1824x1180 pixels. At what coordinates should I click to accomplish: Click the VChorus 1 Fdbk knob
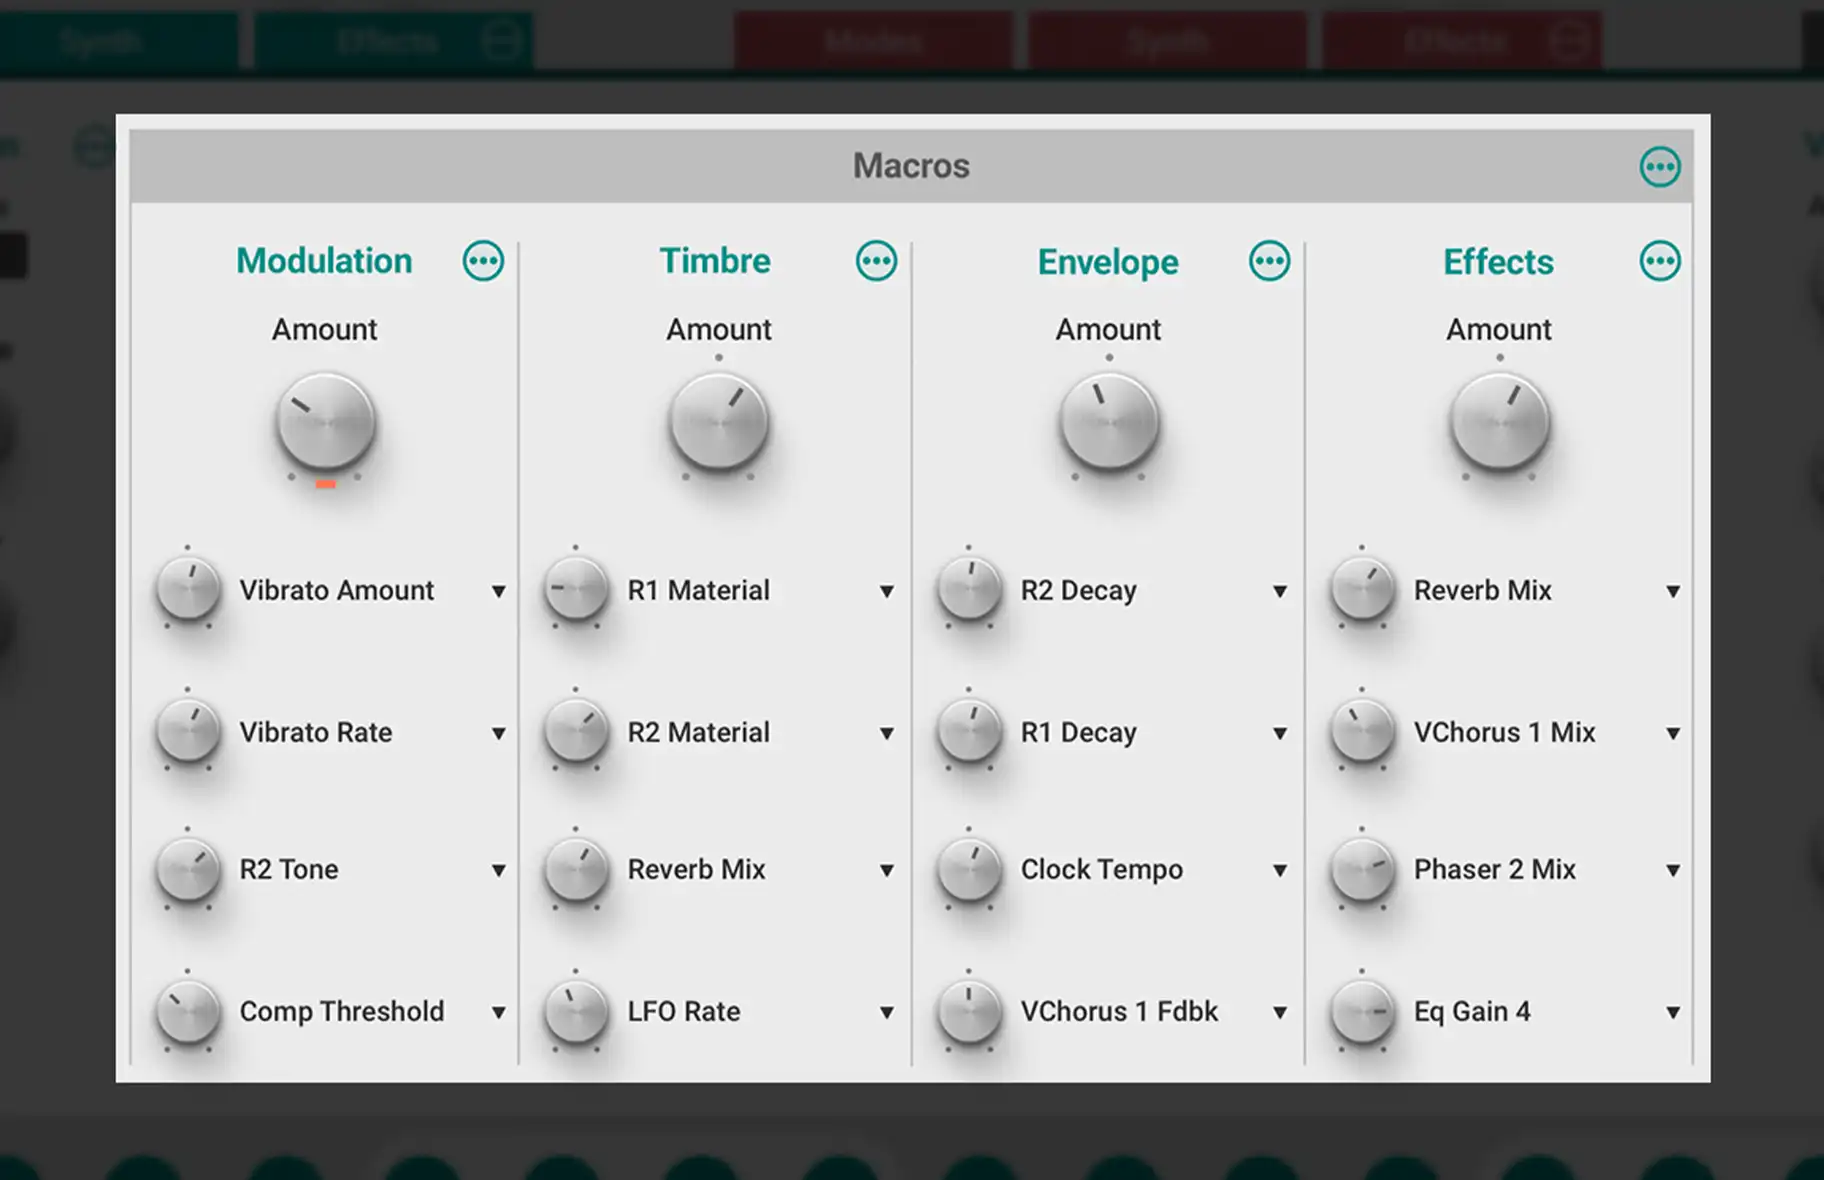point(968,1011)
